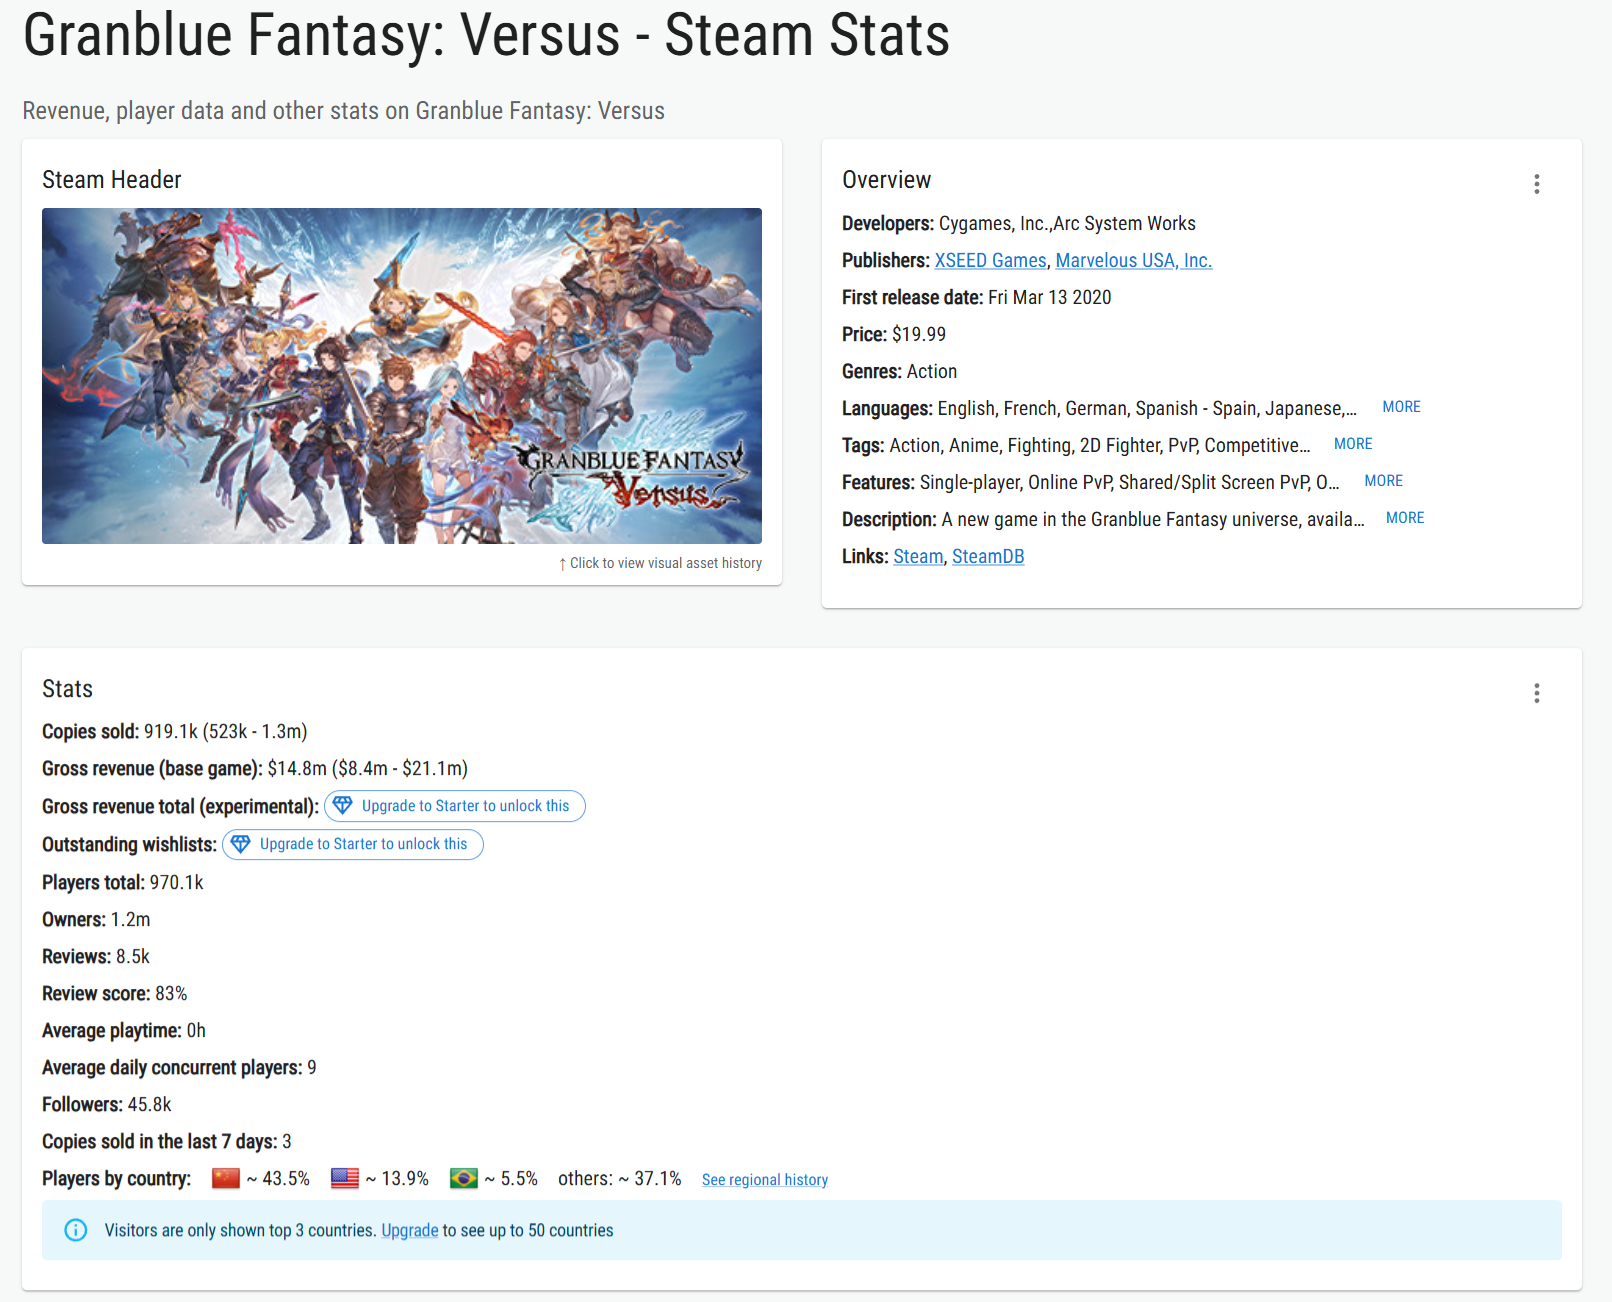
Task: Click the China flag icon
Action: tap(226, 1178)
